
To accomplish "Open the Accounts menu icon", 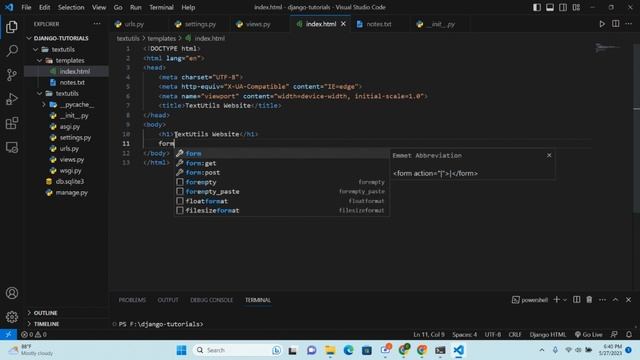I will pos(12,293).
